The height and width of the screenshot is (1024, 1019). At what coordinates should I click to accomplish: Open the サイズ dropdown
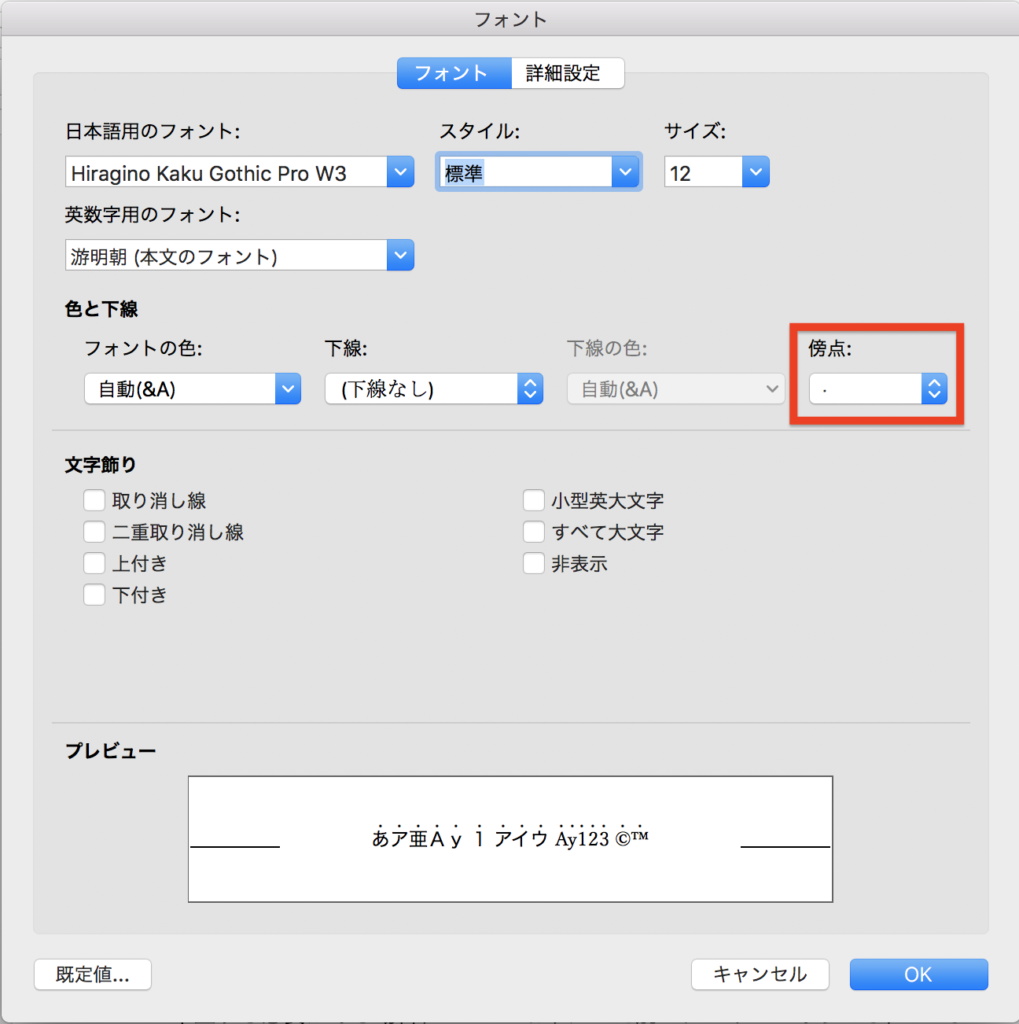point(755,171)
